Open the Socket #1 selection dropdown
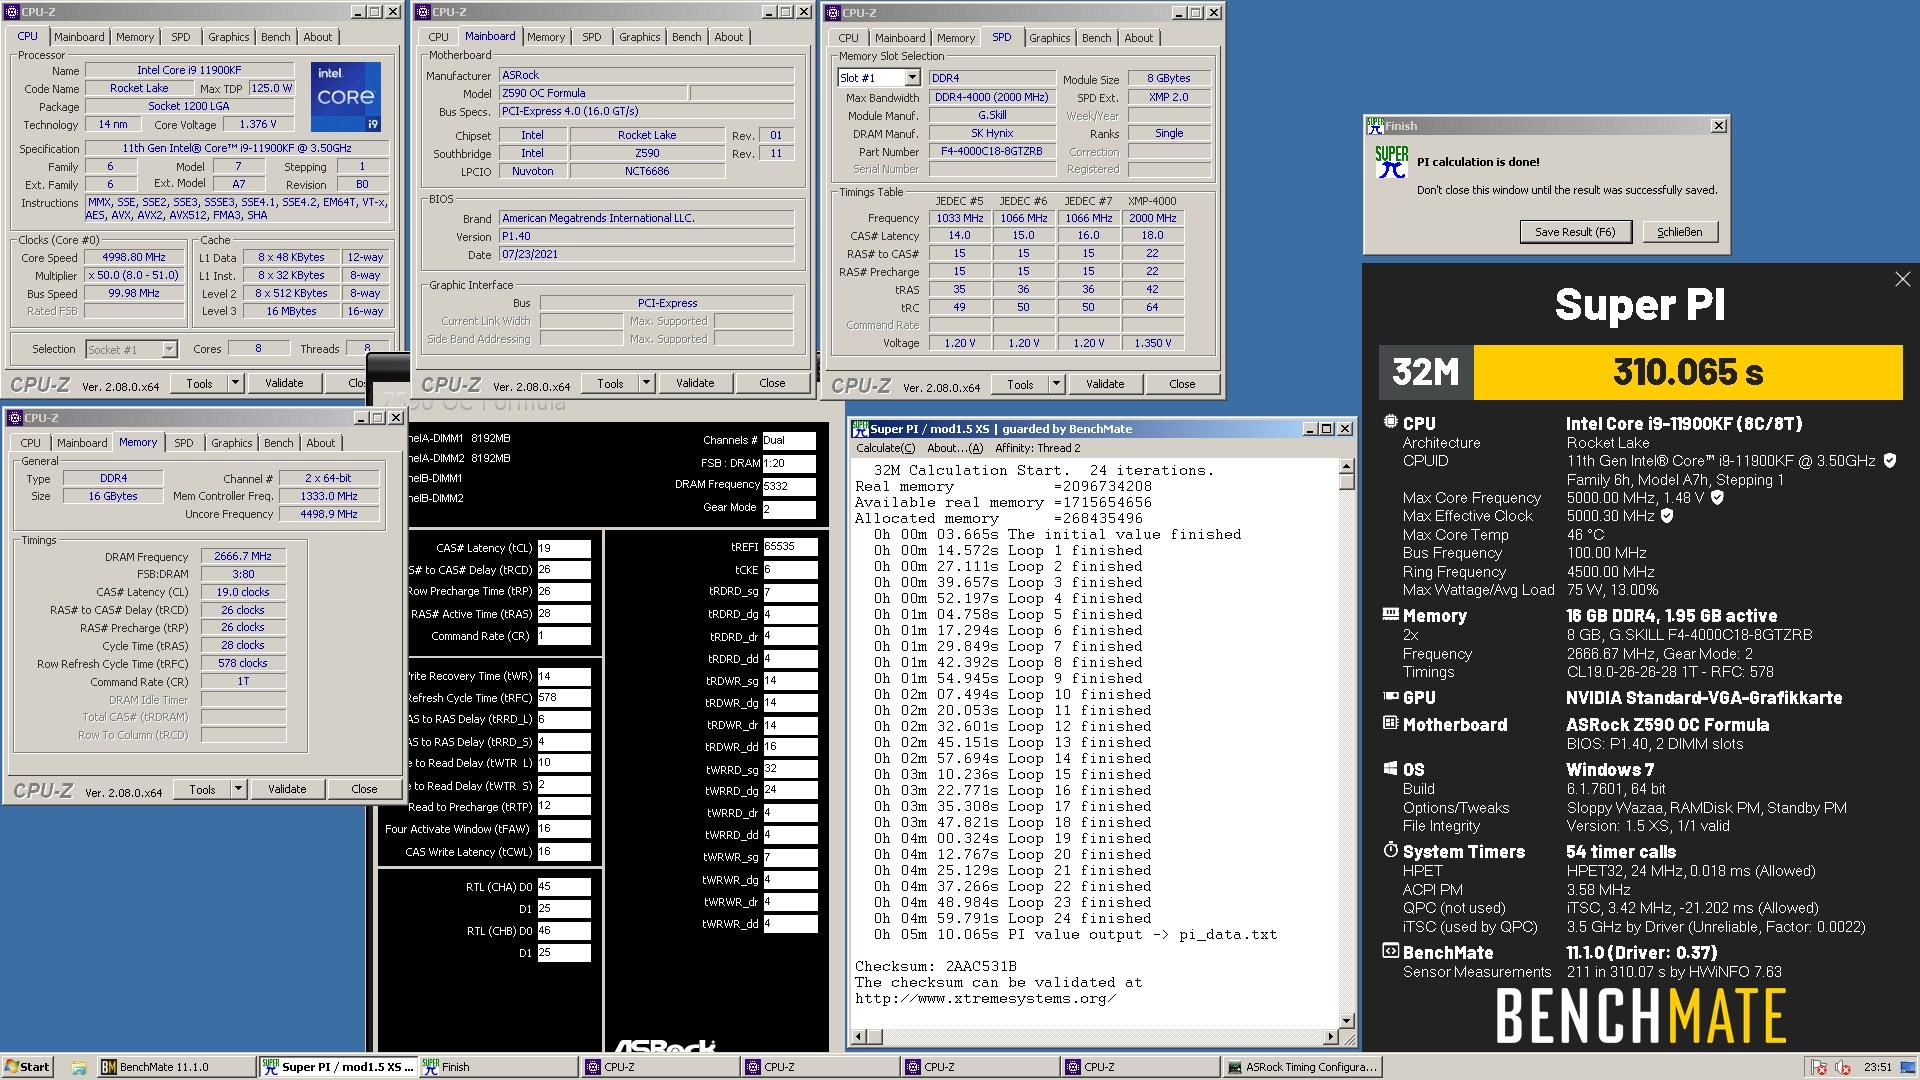This screenshot has height=1080, width=1920. click(x=169, y=349)
